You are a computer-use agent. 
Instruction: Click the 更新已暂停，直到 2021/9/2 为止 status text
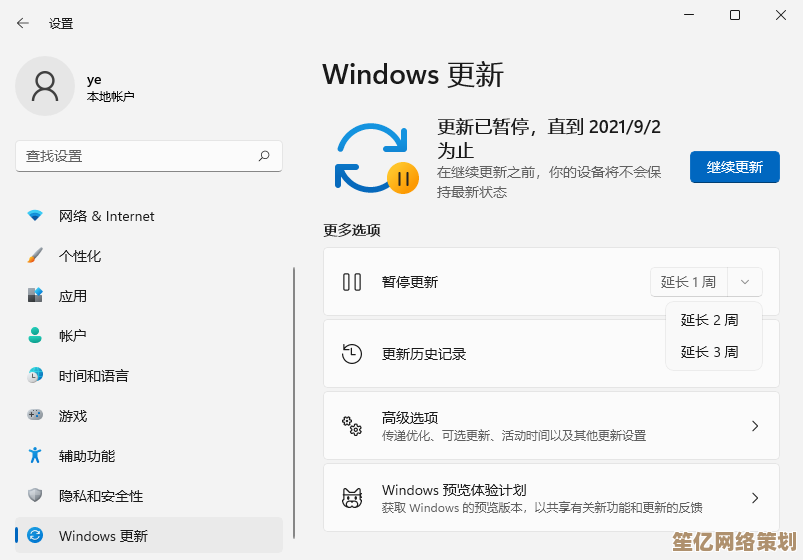549,138
